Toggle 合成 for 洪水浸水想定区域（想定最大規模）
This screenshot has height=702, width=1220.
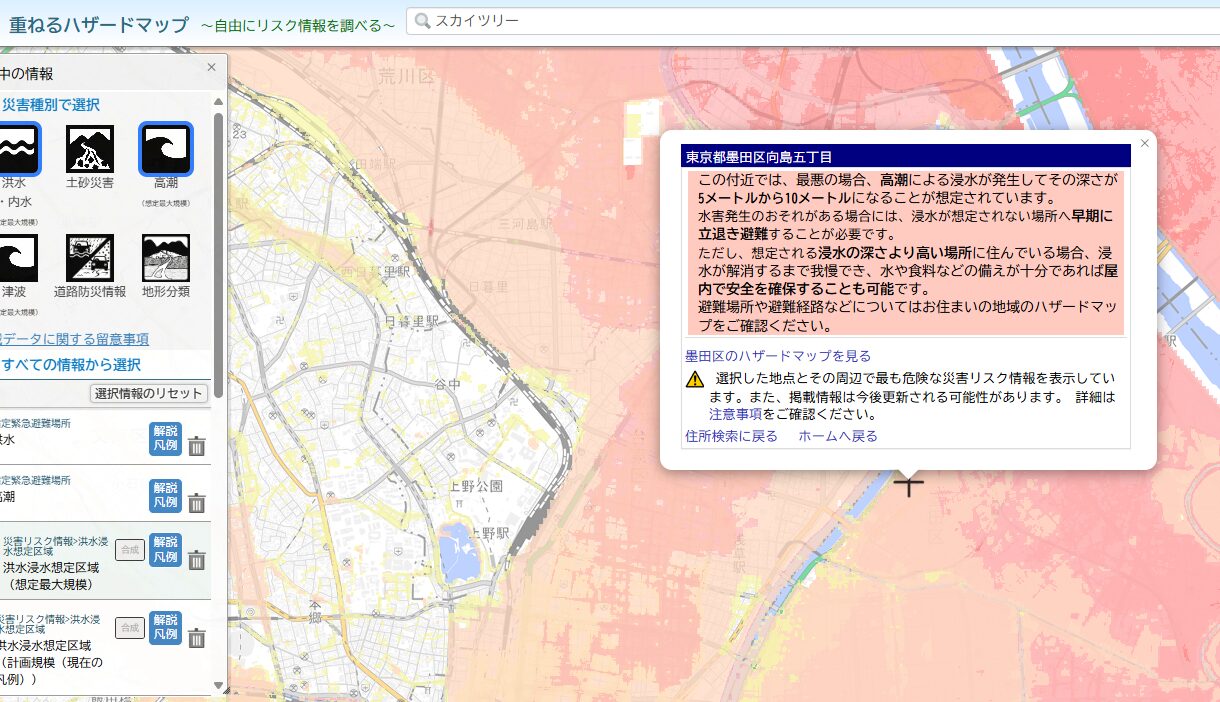pyautogui.click(x=130, y=549)
